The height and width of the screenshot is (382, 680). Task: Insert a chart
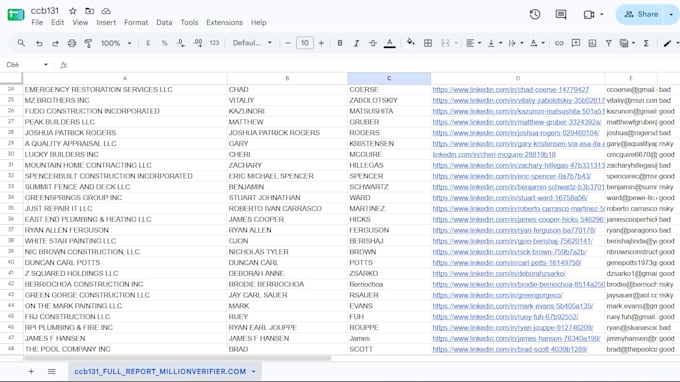point(592,43)
